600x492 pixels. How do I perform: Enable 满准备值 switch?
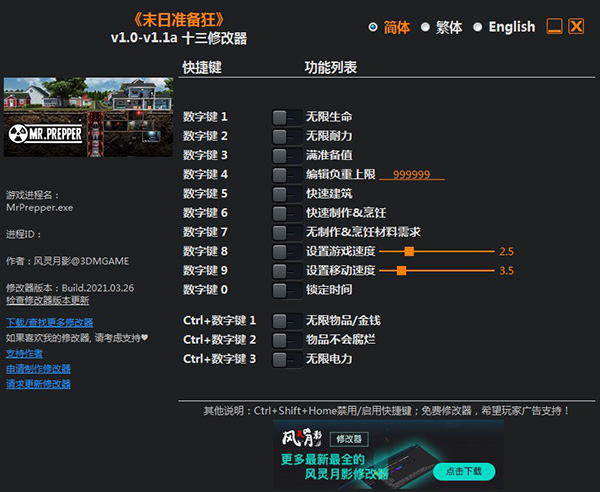tap(287, 156)
